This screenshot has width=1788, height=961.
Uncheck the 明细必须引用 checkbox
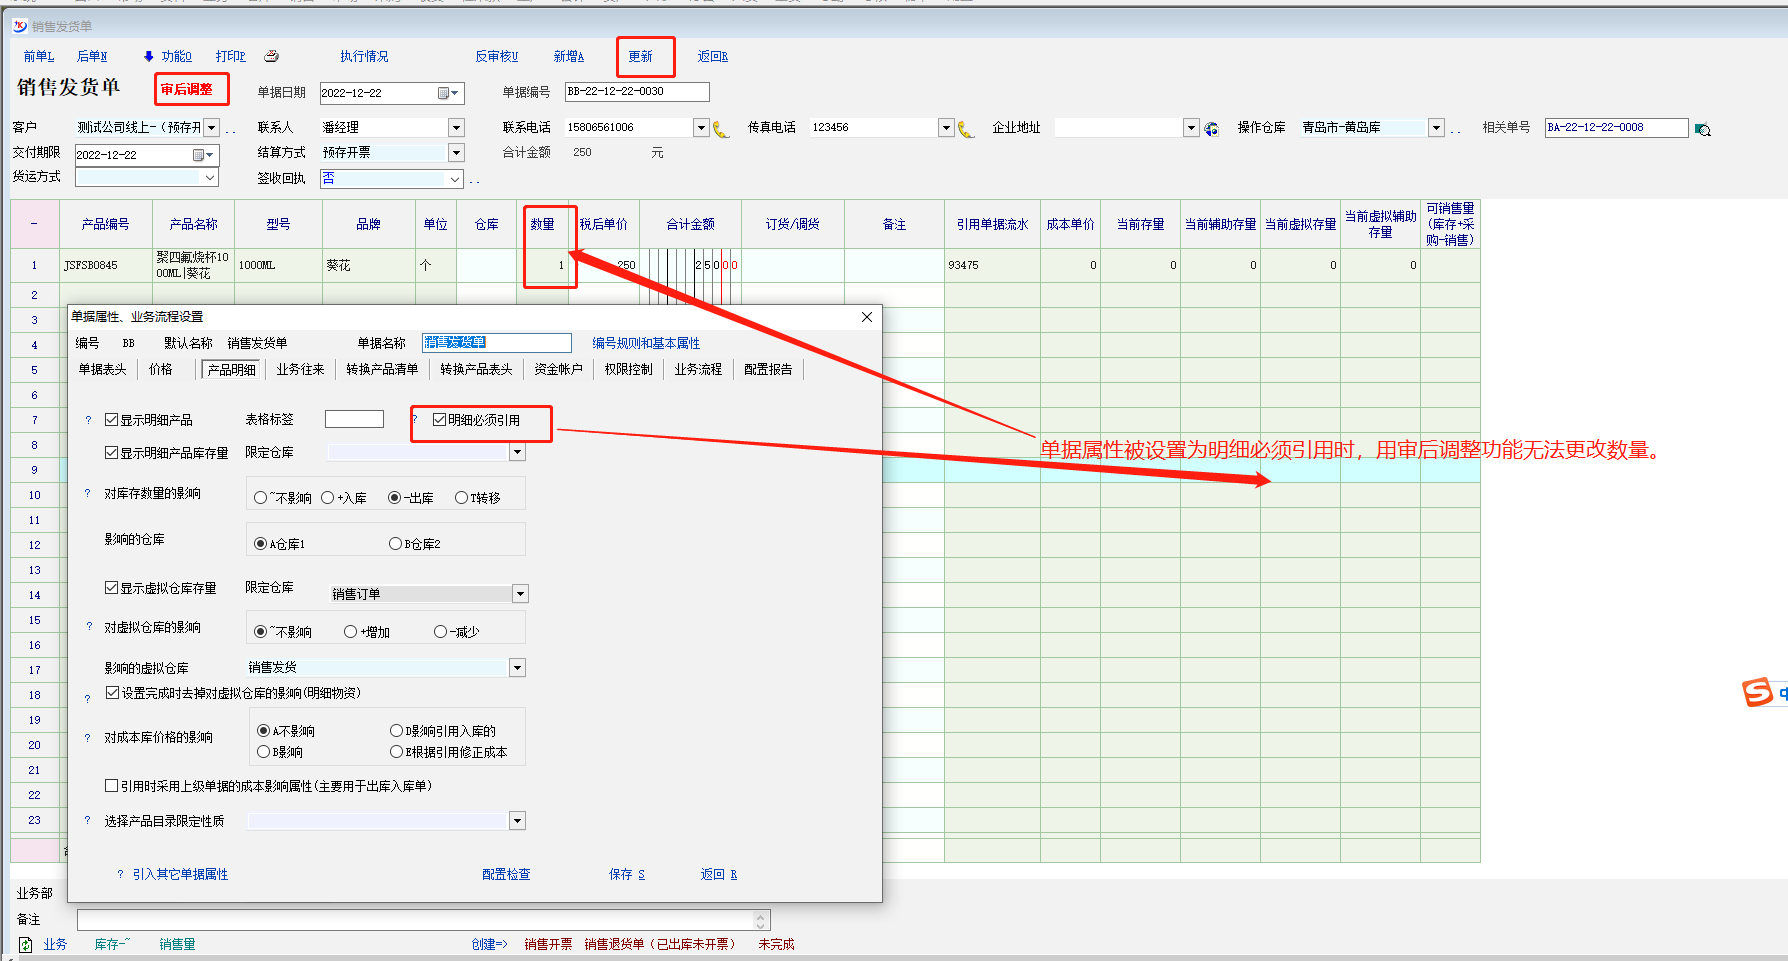coord(439,420)
